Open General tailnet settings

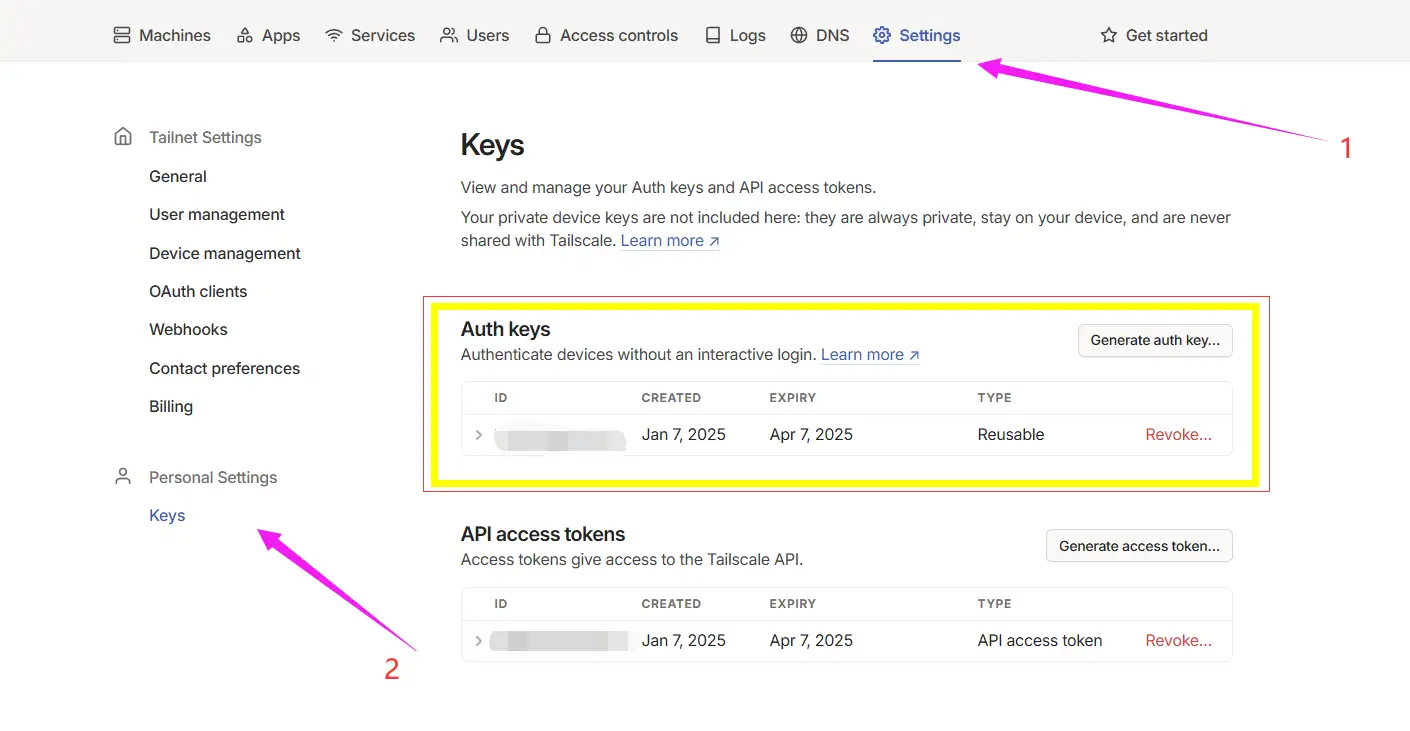178,176
